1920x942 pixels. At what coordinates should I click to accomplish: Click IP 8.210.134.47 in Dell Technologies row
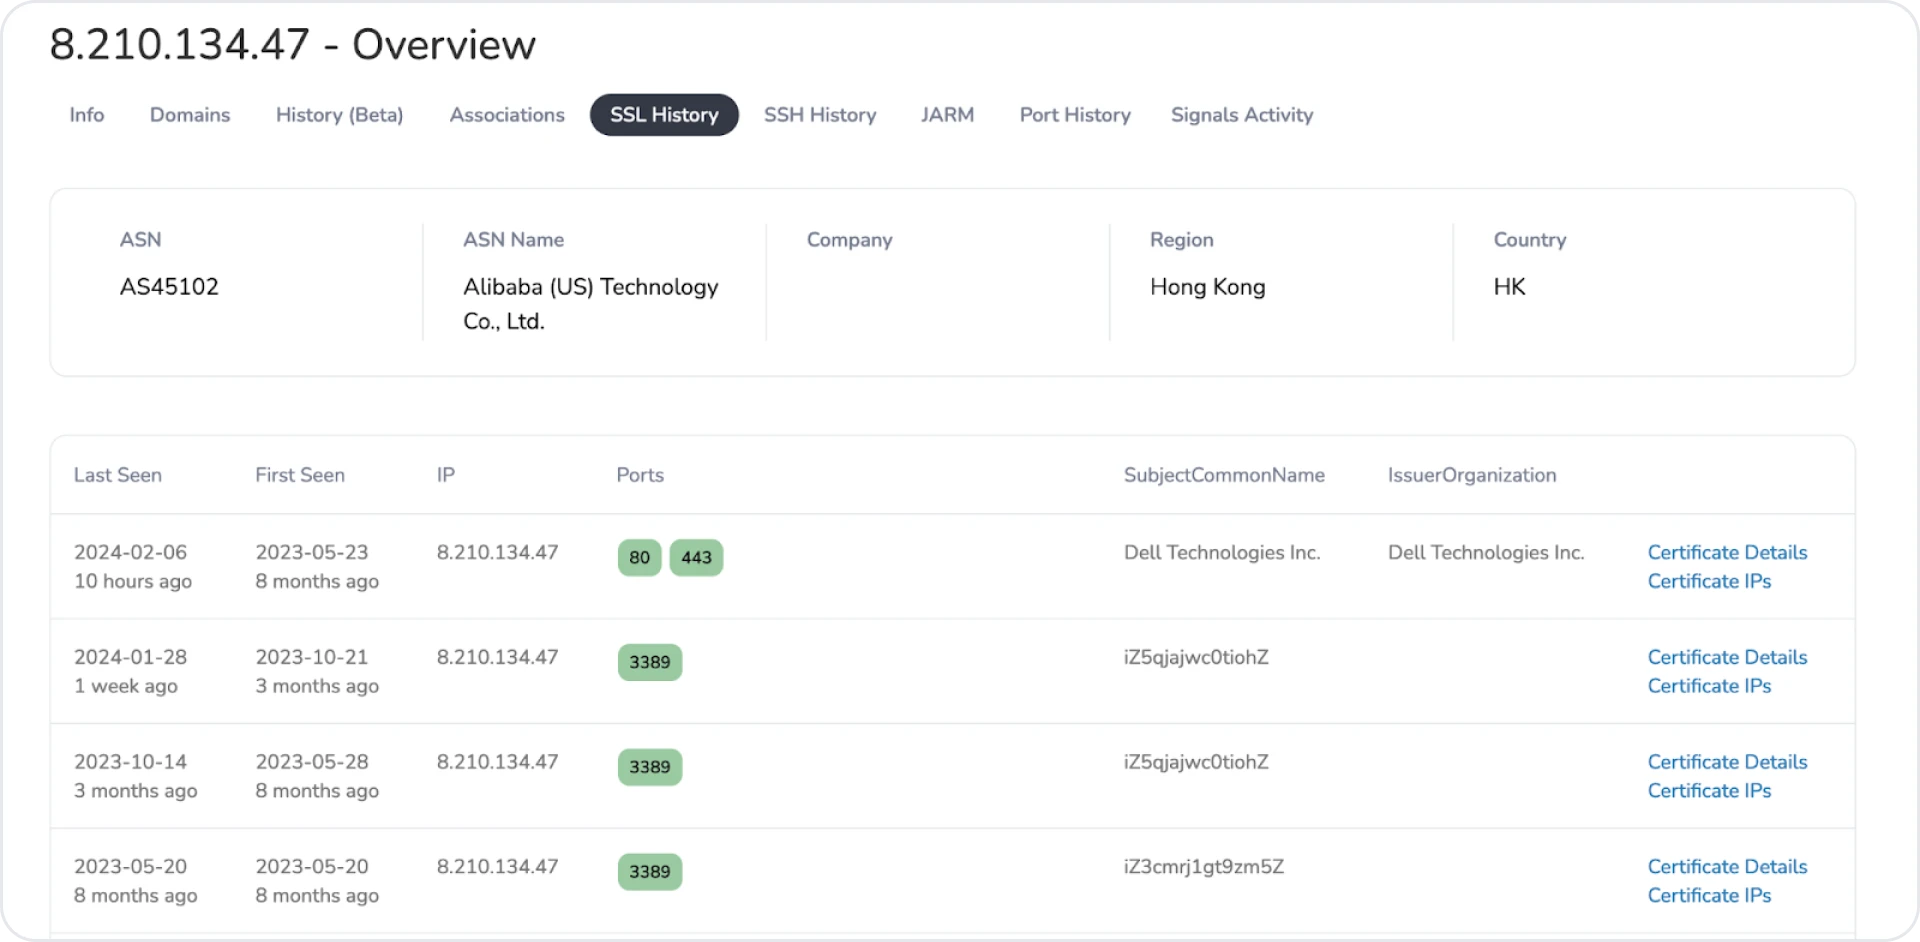tap(497, 552)
